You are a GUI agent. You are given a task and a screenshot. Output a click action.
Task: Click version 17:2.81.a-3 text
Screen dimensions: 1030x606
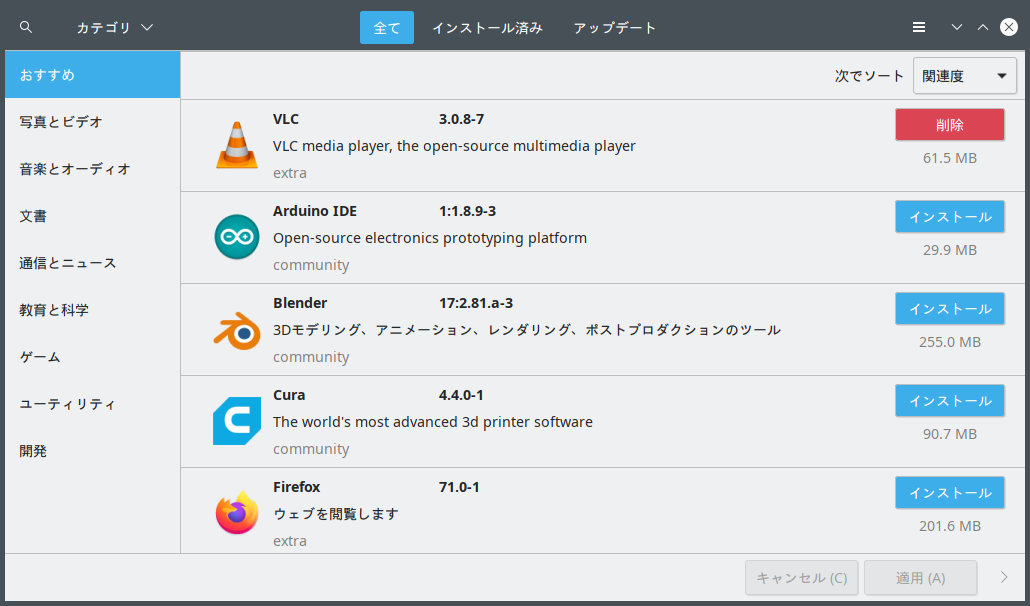[476, 303]
